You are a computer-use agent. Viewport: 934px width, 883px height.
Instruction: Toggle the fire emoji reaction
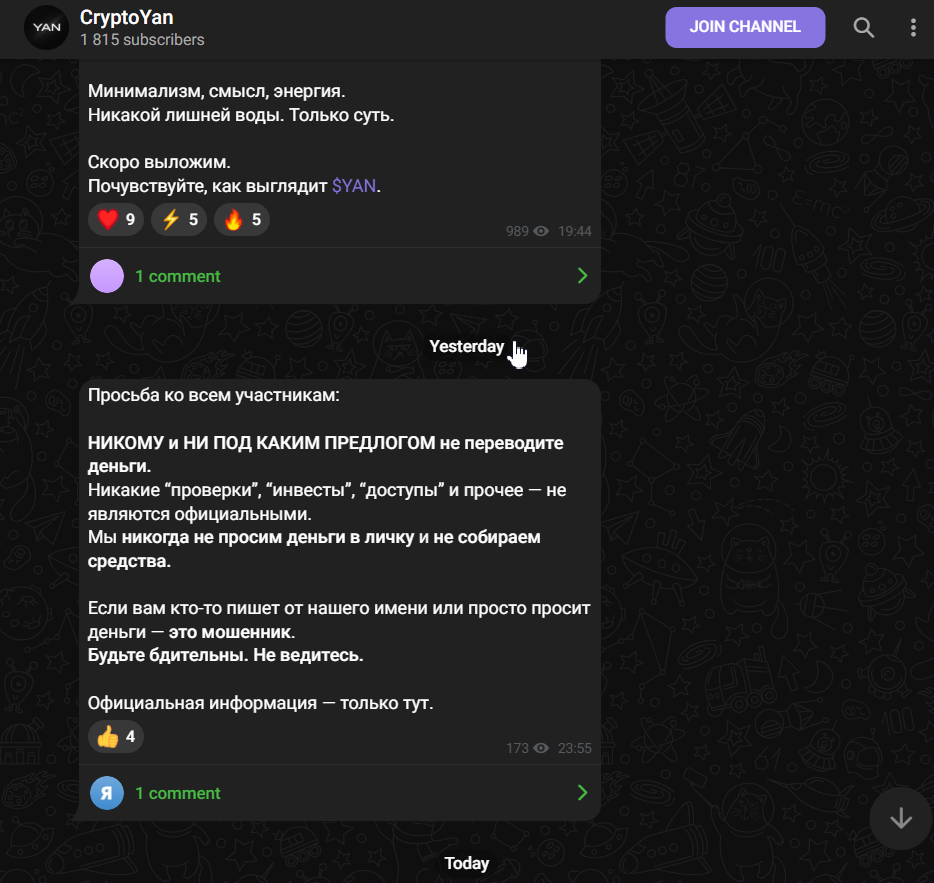(242, 220)
